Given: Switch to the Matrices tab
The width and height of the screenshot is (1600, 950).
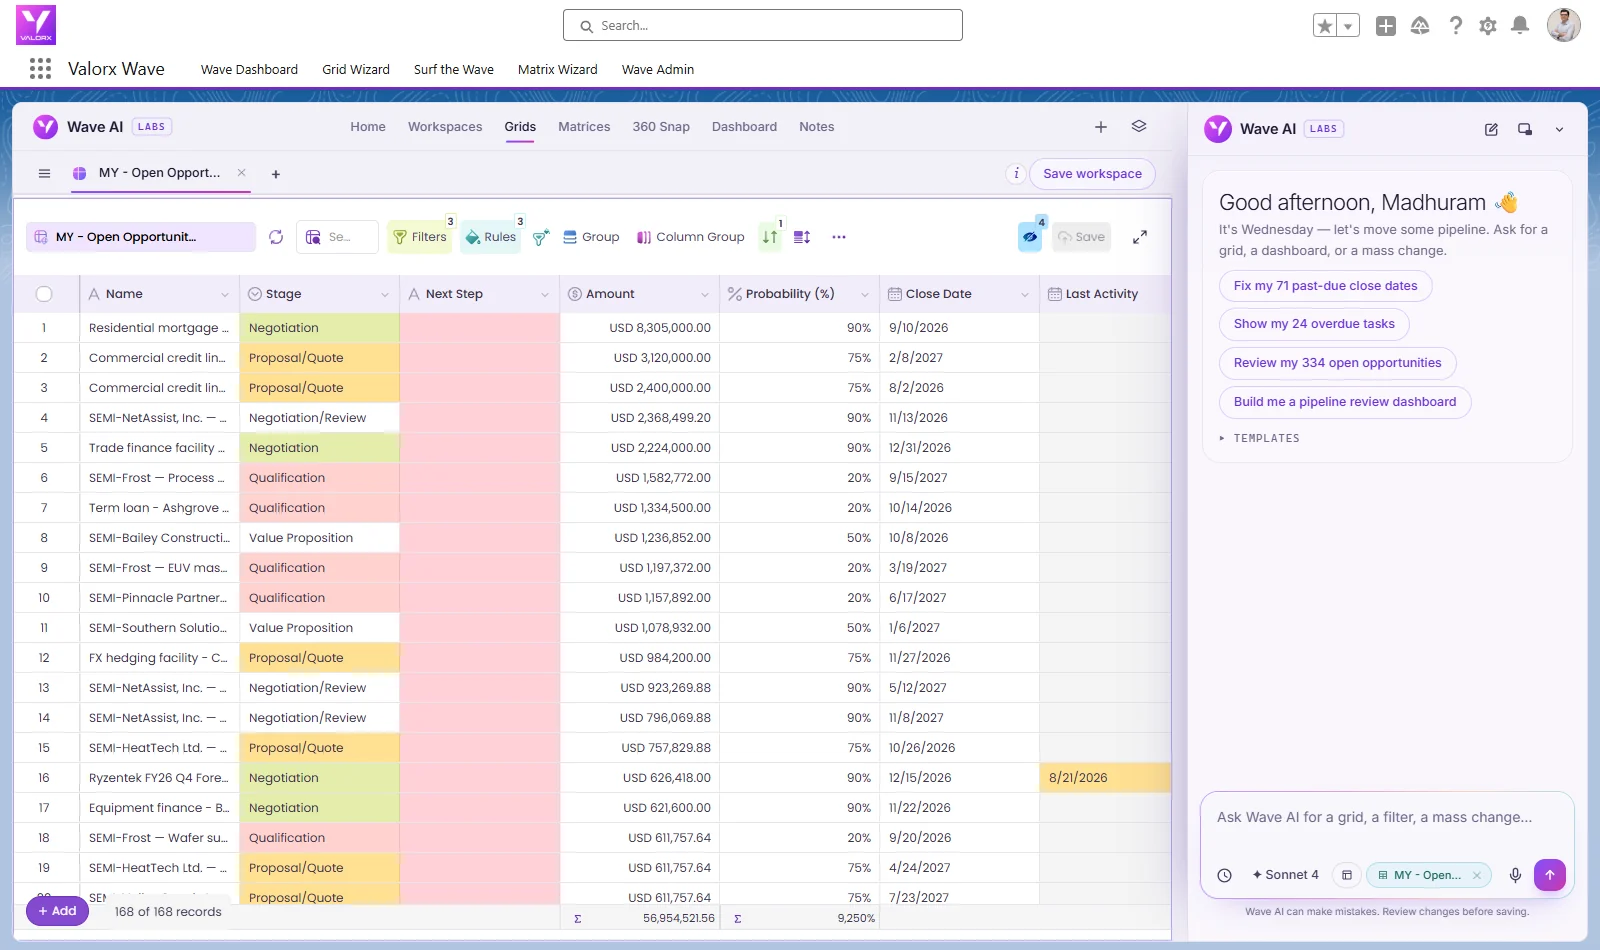Looking at the screenshot, I should click(x=584, y=127).
